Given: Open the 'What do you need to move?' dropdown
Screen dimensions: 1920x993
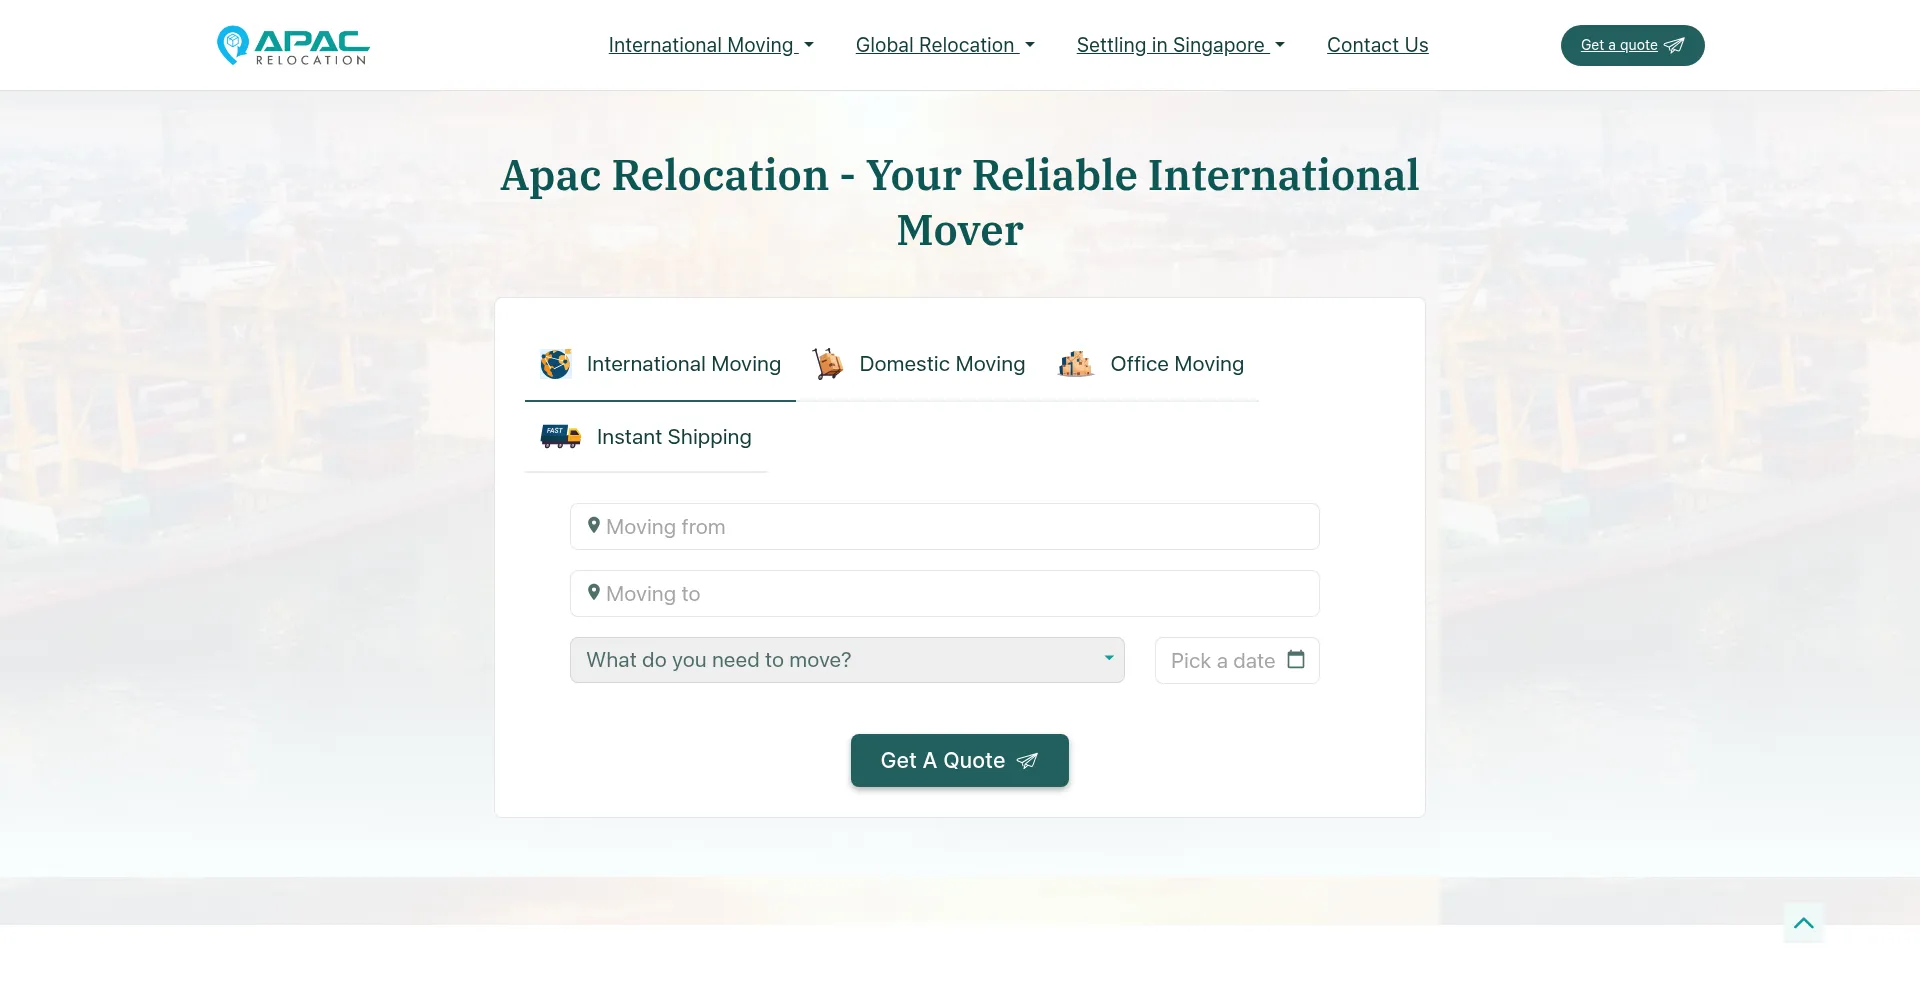Looking at the screenshot, I should pyautogui.click(x=846, y=660).
